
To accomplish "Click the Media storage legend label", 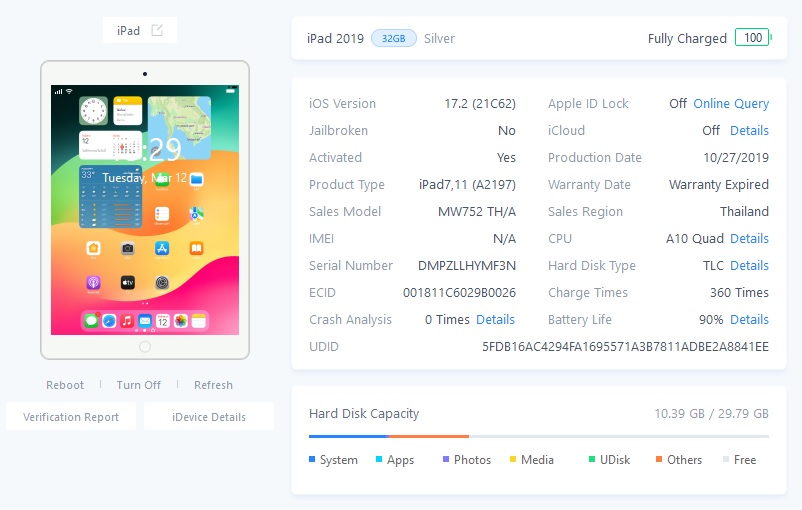I will point(537,459).
